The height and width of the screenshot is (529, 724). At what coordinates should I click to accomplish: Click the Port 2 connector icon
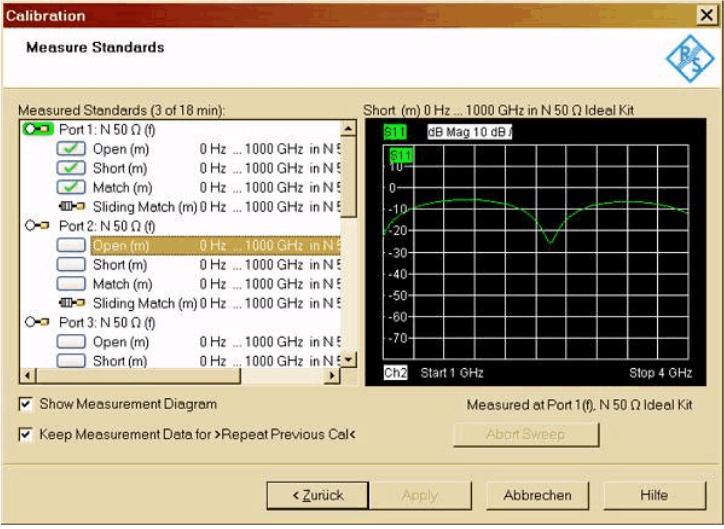coord(38,226)
